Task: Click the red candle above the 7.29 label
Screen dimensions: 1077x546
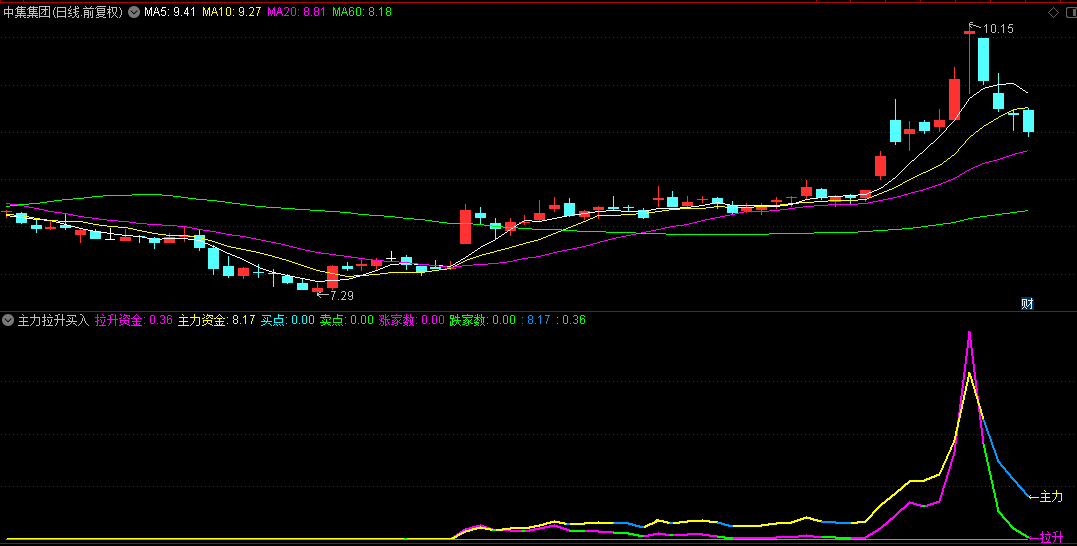Action: [x=332, y=277]
